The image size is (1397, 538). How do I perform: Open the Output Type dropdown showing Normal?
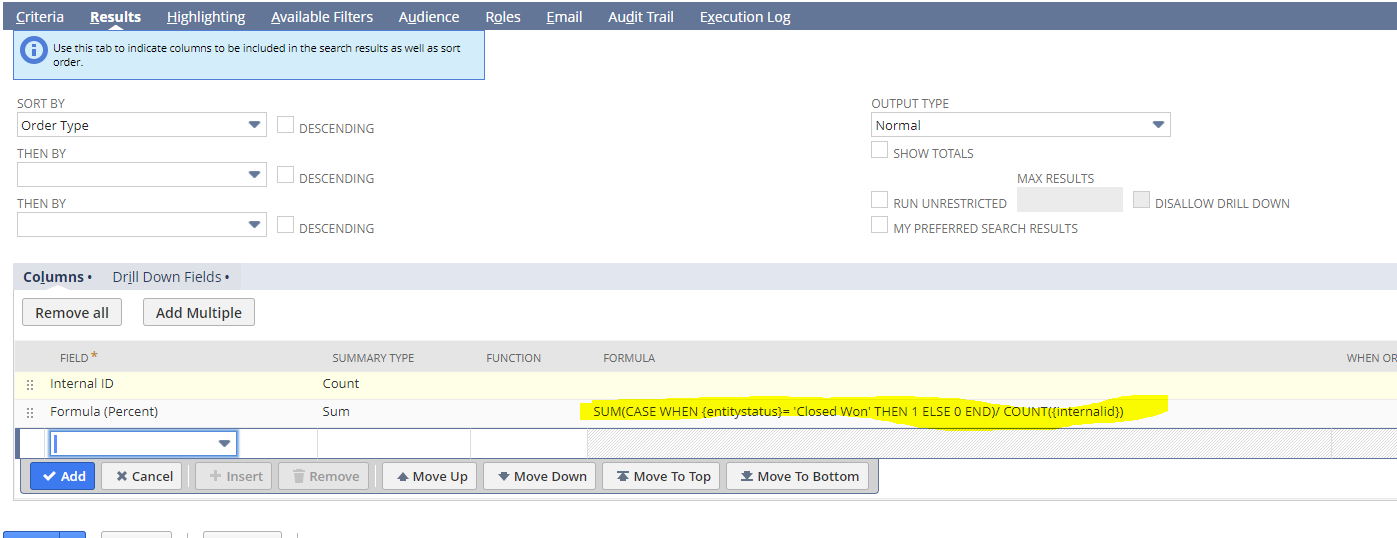1020,125
